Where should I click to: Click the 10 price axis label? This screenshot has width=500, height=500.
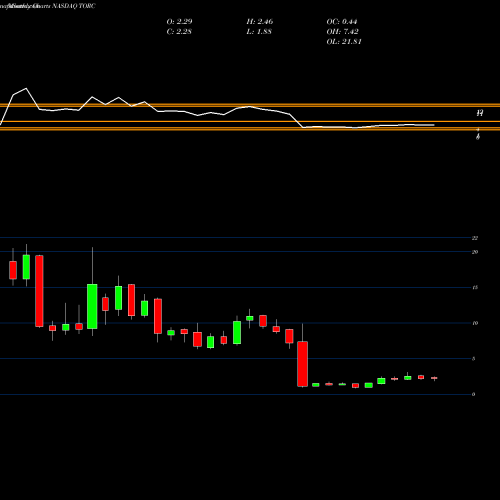click(x=475, y=323)
